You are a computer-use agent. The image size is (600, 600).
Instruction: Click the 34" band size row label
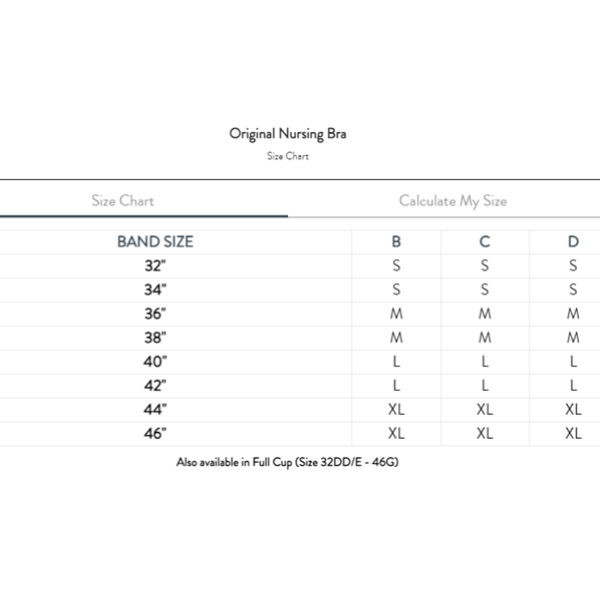click(x=155, y=290)
